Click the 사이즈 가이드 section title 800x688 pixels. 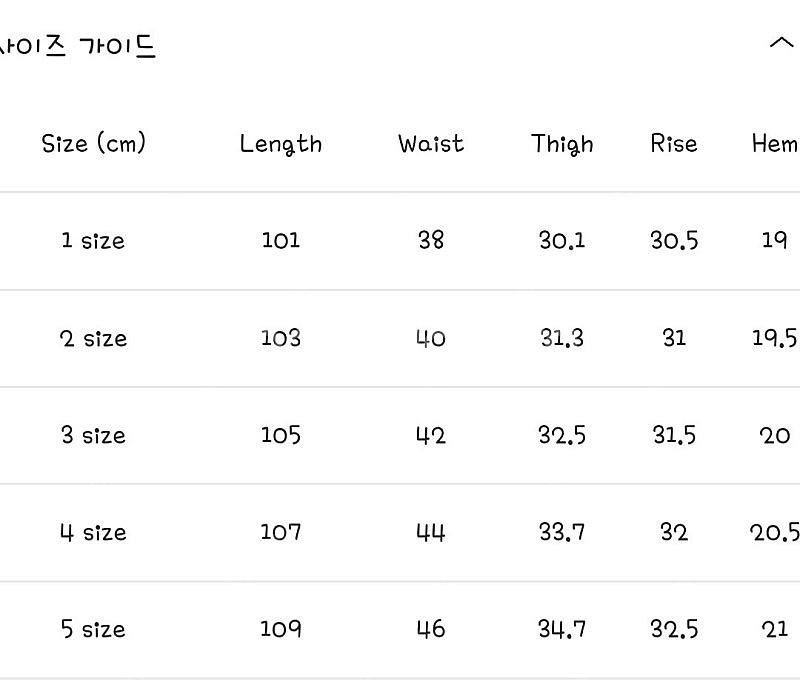[77, 46]
